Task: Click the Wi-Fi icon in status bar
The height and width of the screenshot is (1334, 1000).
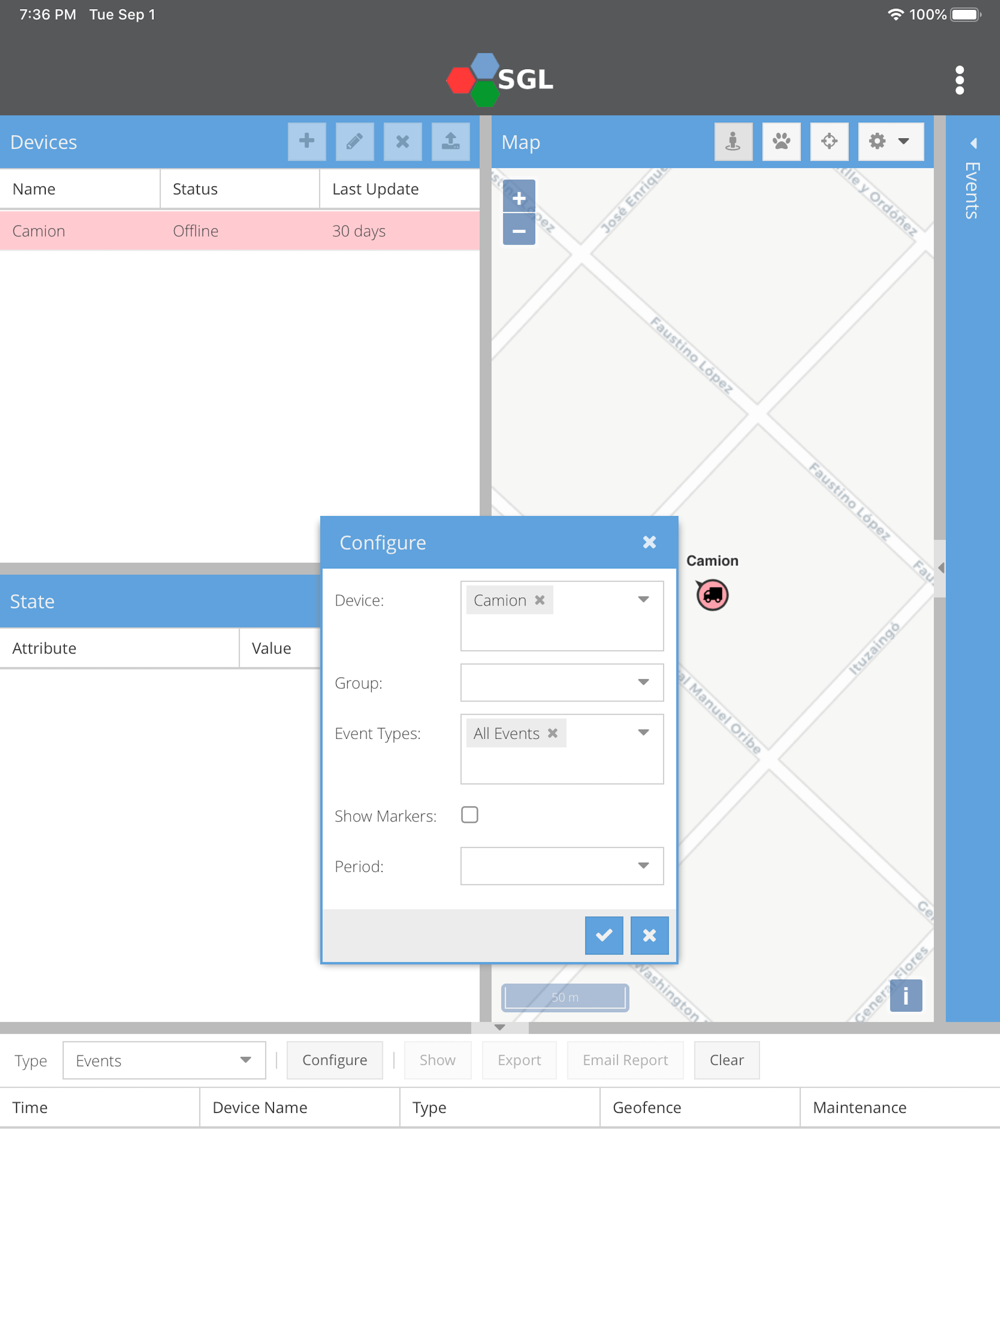Action: pos(895,15)
